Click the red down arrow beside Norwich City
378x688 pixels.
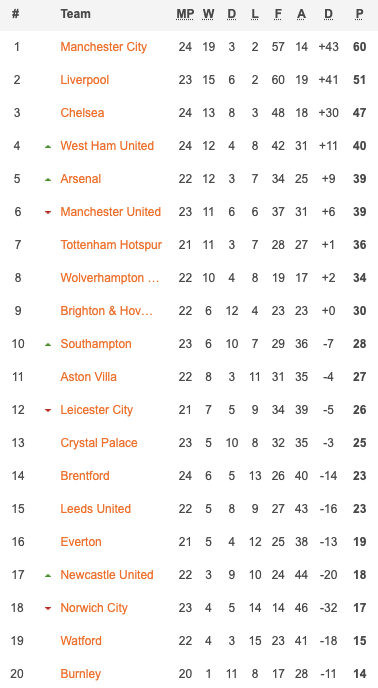point(48,609)
